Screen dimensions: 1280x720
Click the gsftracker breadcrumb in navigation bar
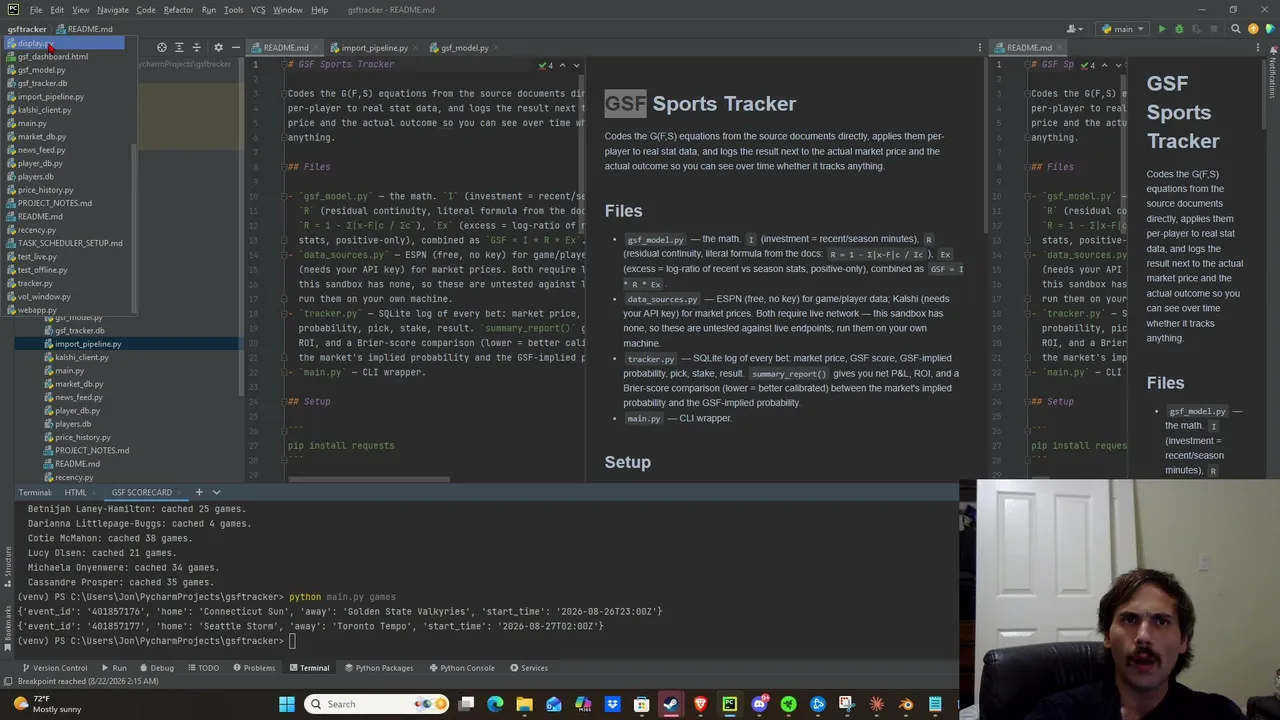pos(27,29)
